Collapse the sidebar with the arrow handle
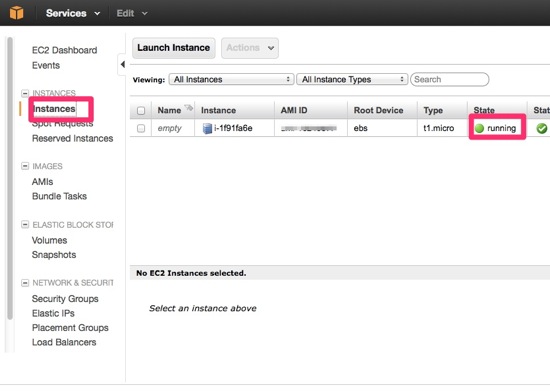Image resolution: width=550 pixels, height=391 pixels. [x=122, y=65]
